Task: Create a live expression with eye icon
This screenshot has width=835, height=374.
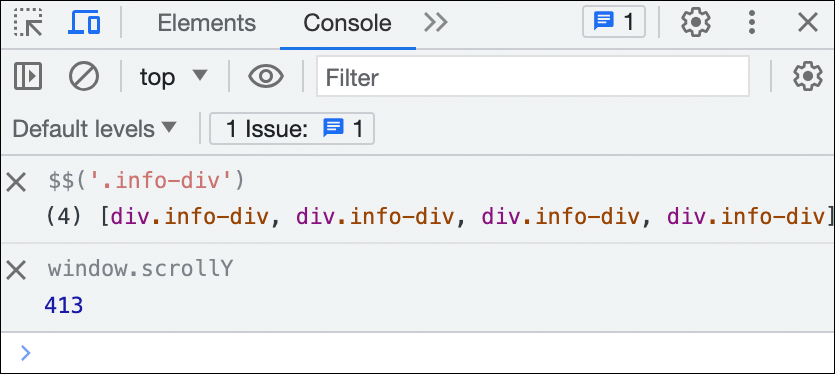Action: click(x=266, y=77)
